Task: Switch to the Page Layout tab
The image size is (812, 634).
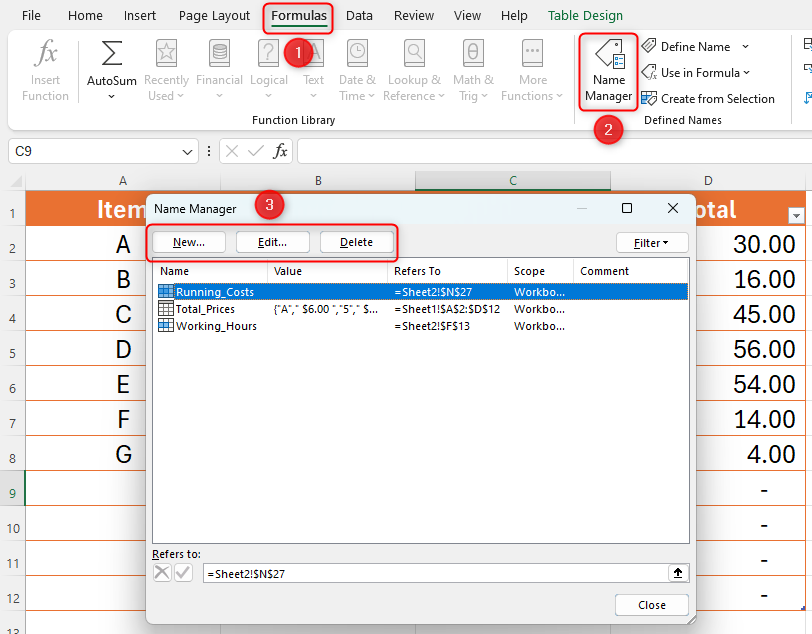Action: pos(214,16)
